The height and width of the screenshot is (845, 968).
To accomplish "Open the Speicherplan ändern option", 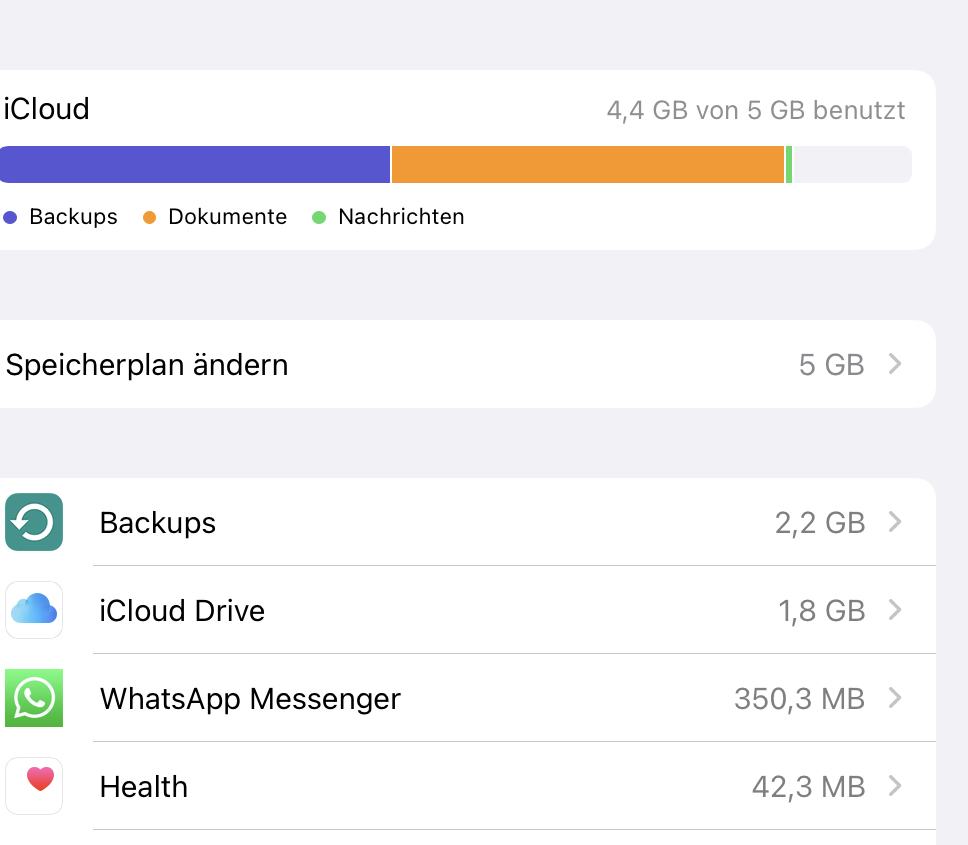I will pyautogui.click(x=147, y=365).
